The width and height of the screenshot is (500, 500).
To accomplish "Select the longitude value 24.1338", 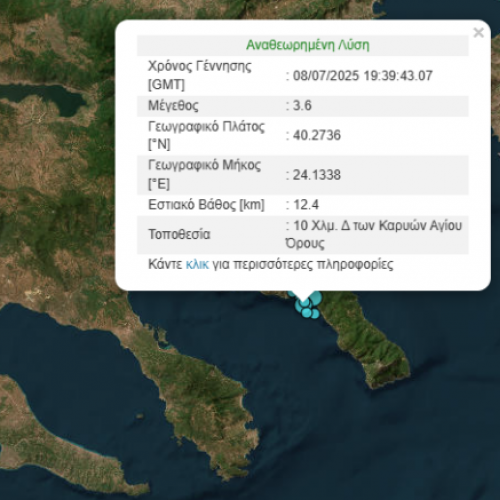I will pyautogui.click(x=317, y=175).
